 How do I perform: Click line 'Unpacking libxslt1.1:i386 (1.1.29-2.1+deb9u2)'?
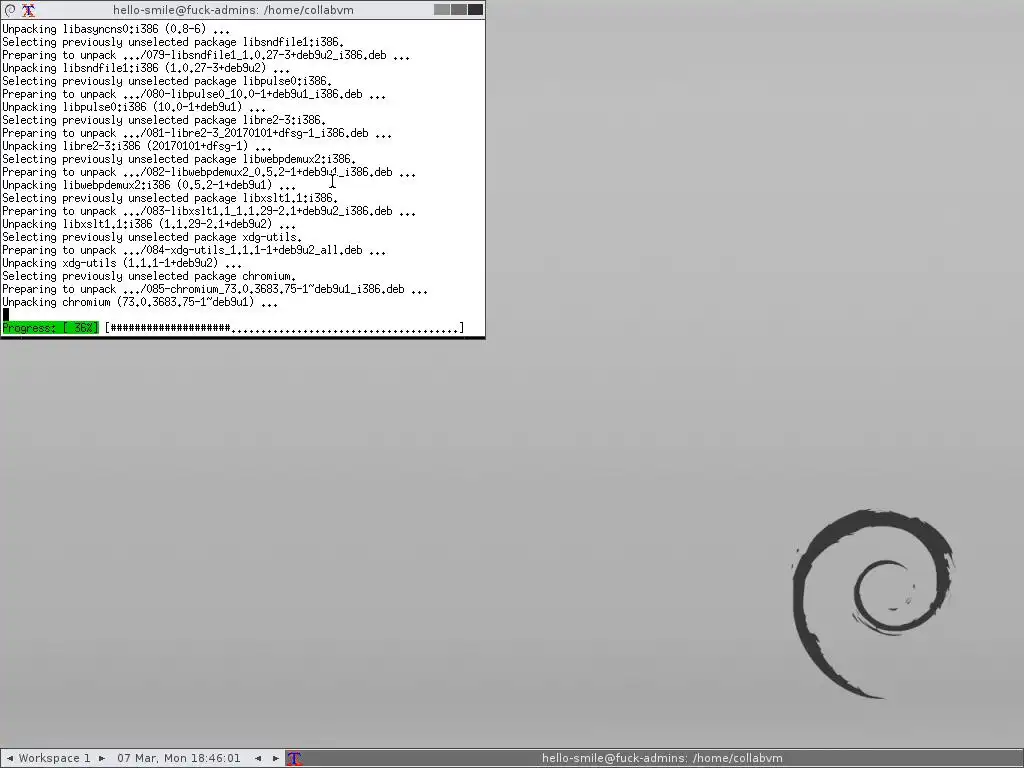pyautogui.click(x=149, y=224)
